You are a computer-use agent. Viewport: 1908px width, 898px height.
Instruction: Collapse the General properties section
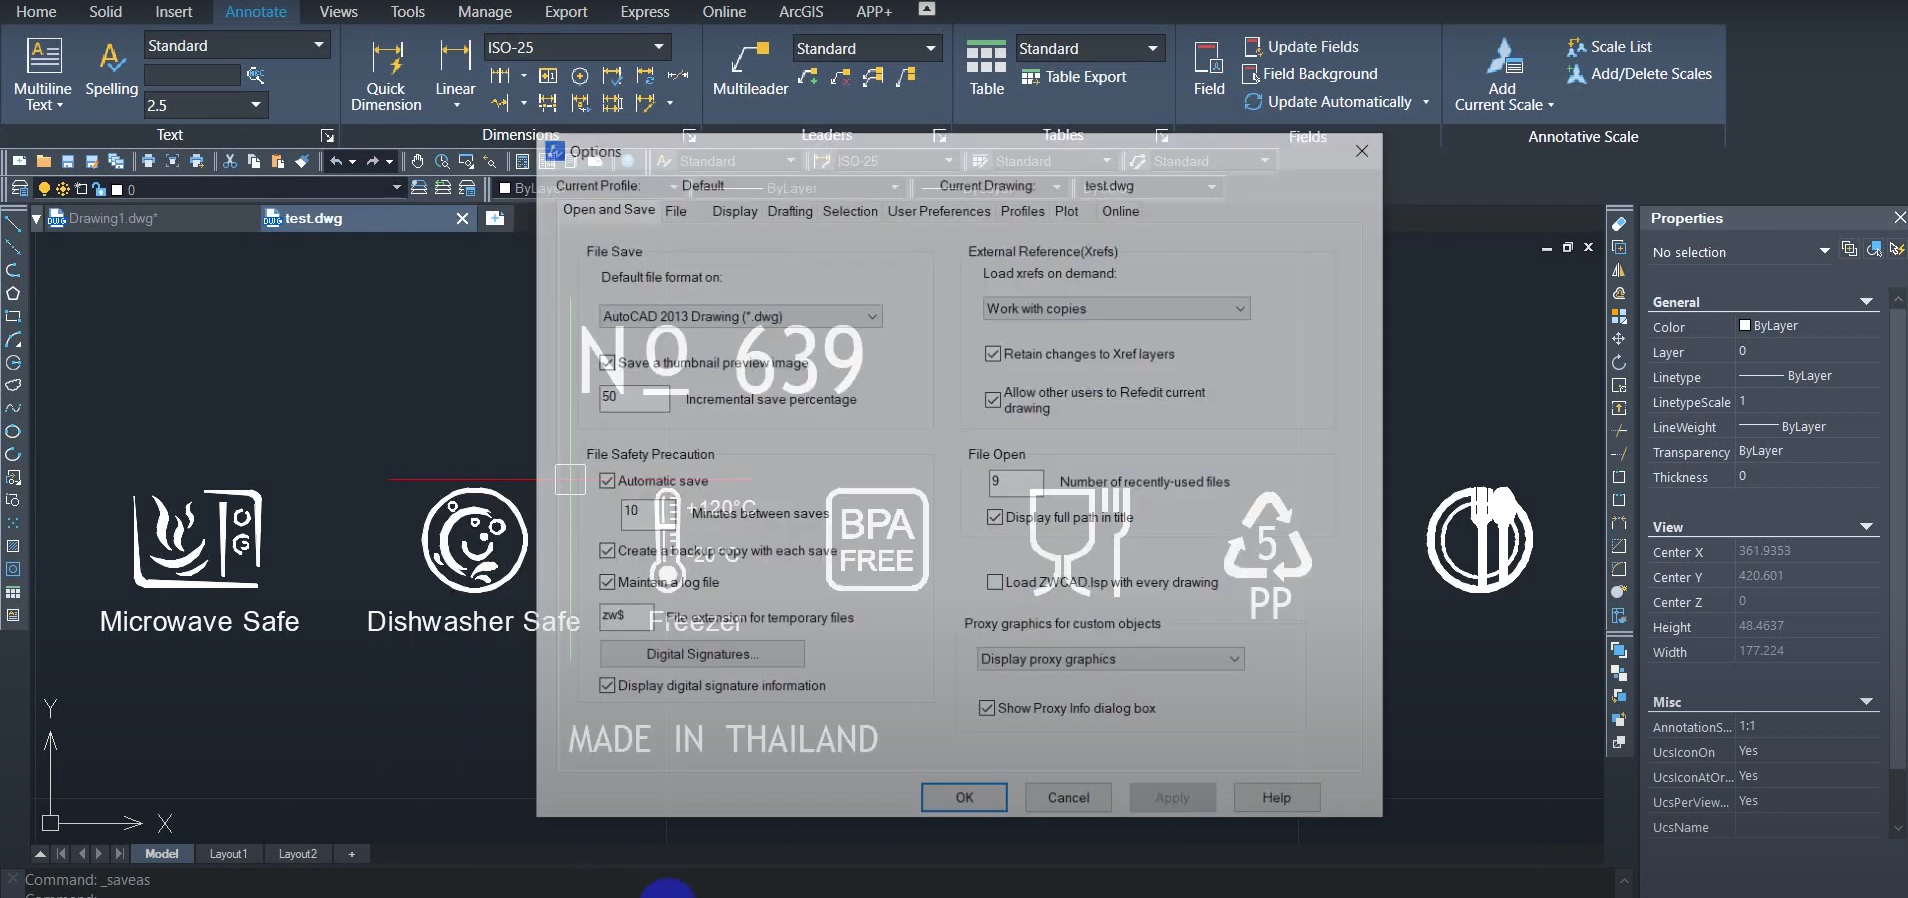click(x=1866, y=302)
